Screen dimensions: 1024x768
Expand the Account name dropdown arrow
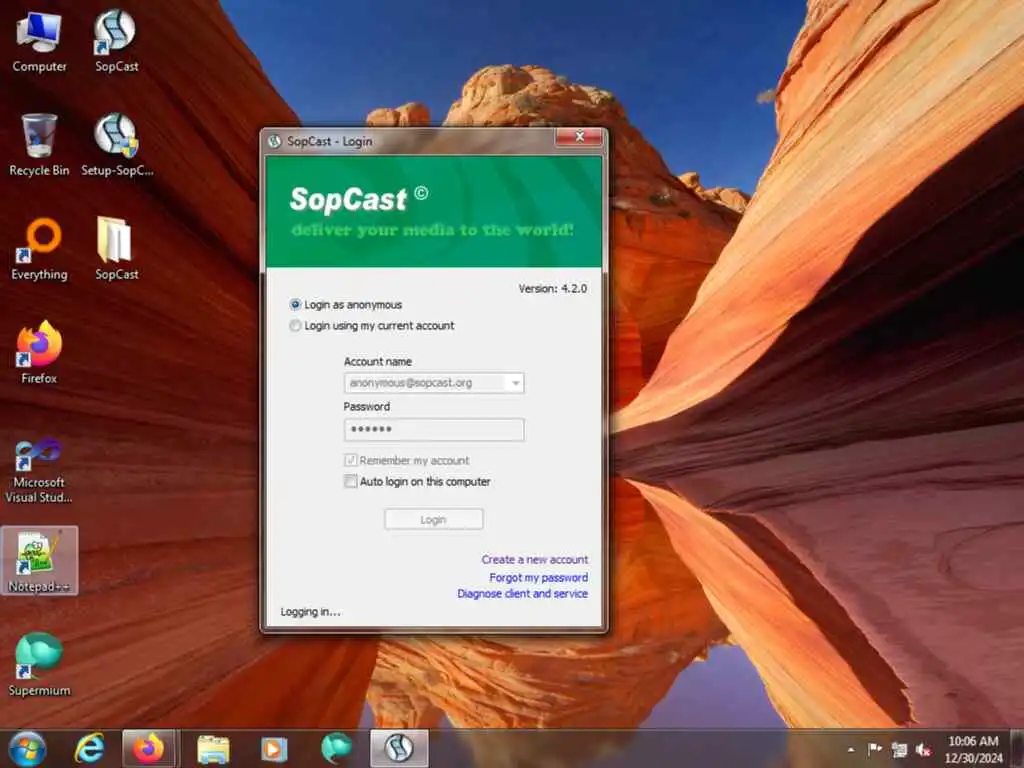pos(516,383)
